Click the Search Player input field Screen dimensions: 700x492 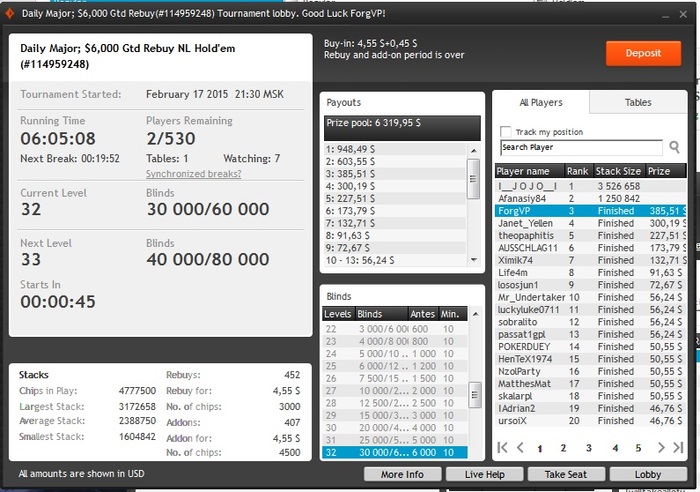click(581, 147)
